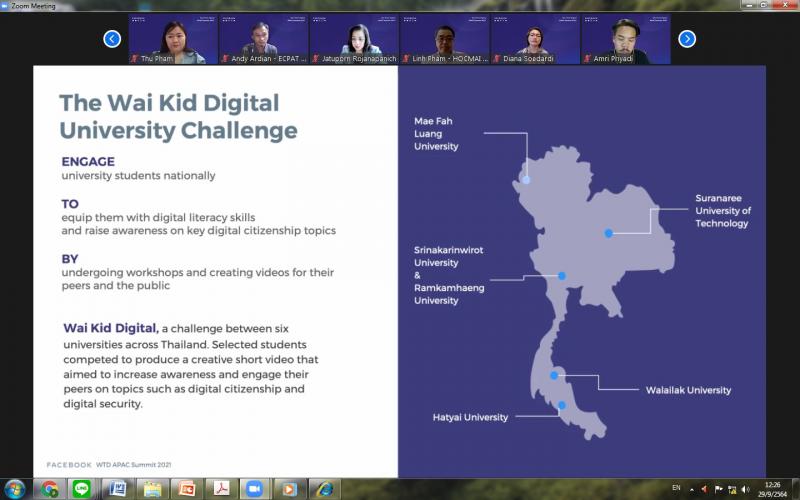Viewport: 800px width, 500px height.
Task: Select Linh Pham's video thumbnail
Action: pyautogui.click(x=445, y=39)
